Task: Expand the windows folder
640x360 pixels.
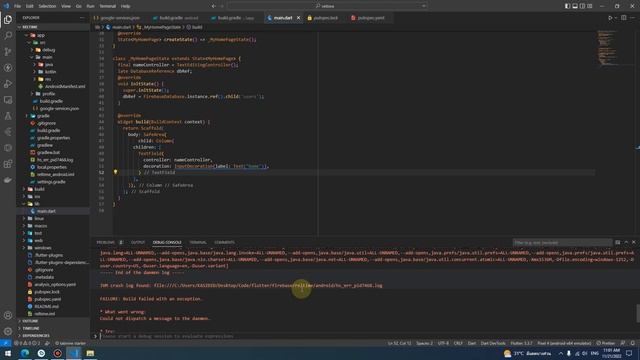Action: pyautogui.click(x=43, y=248)
